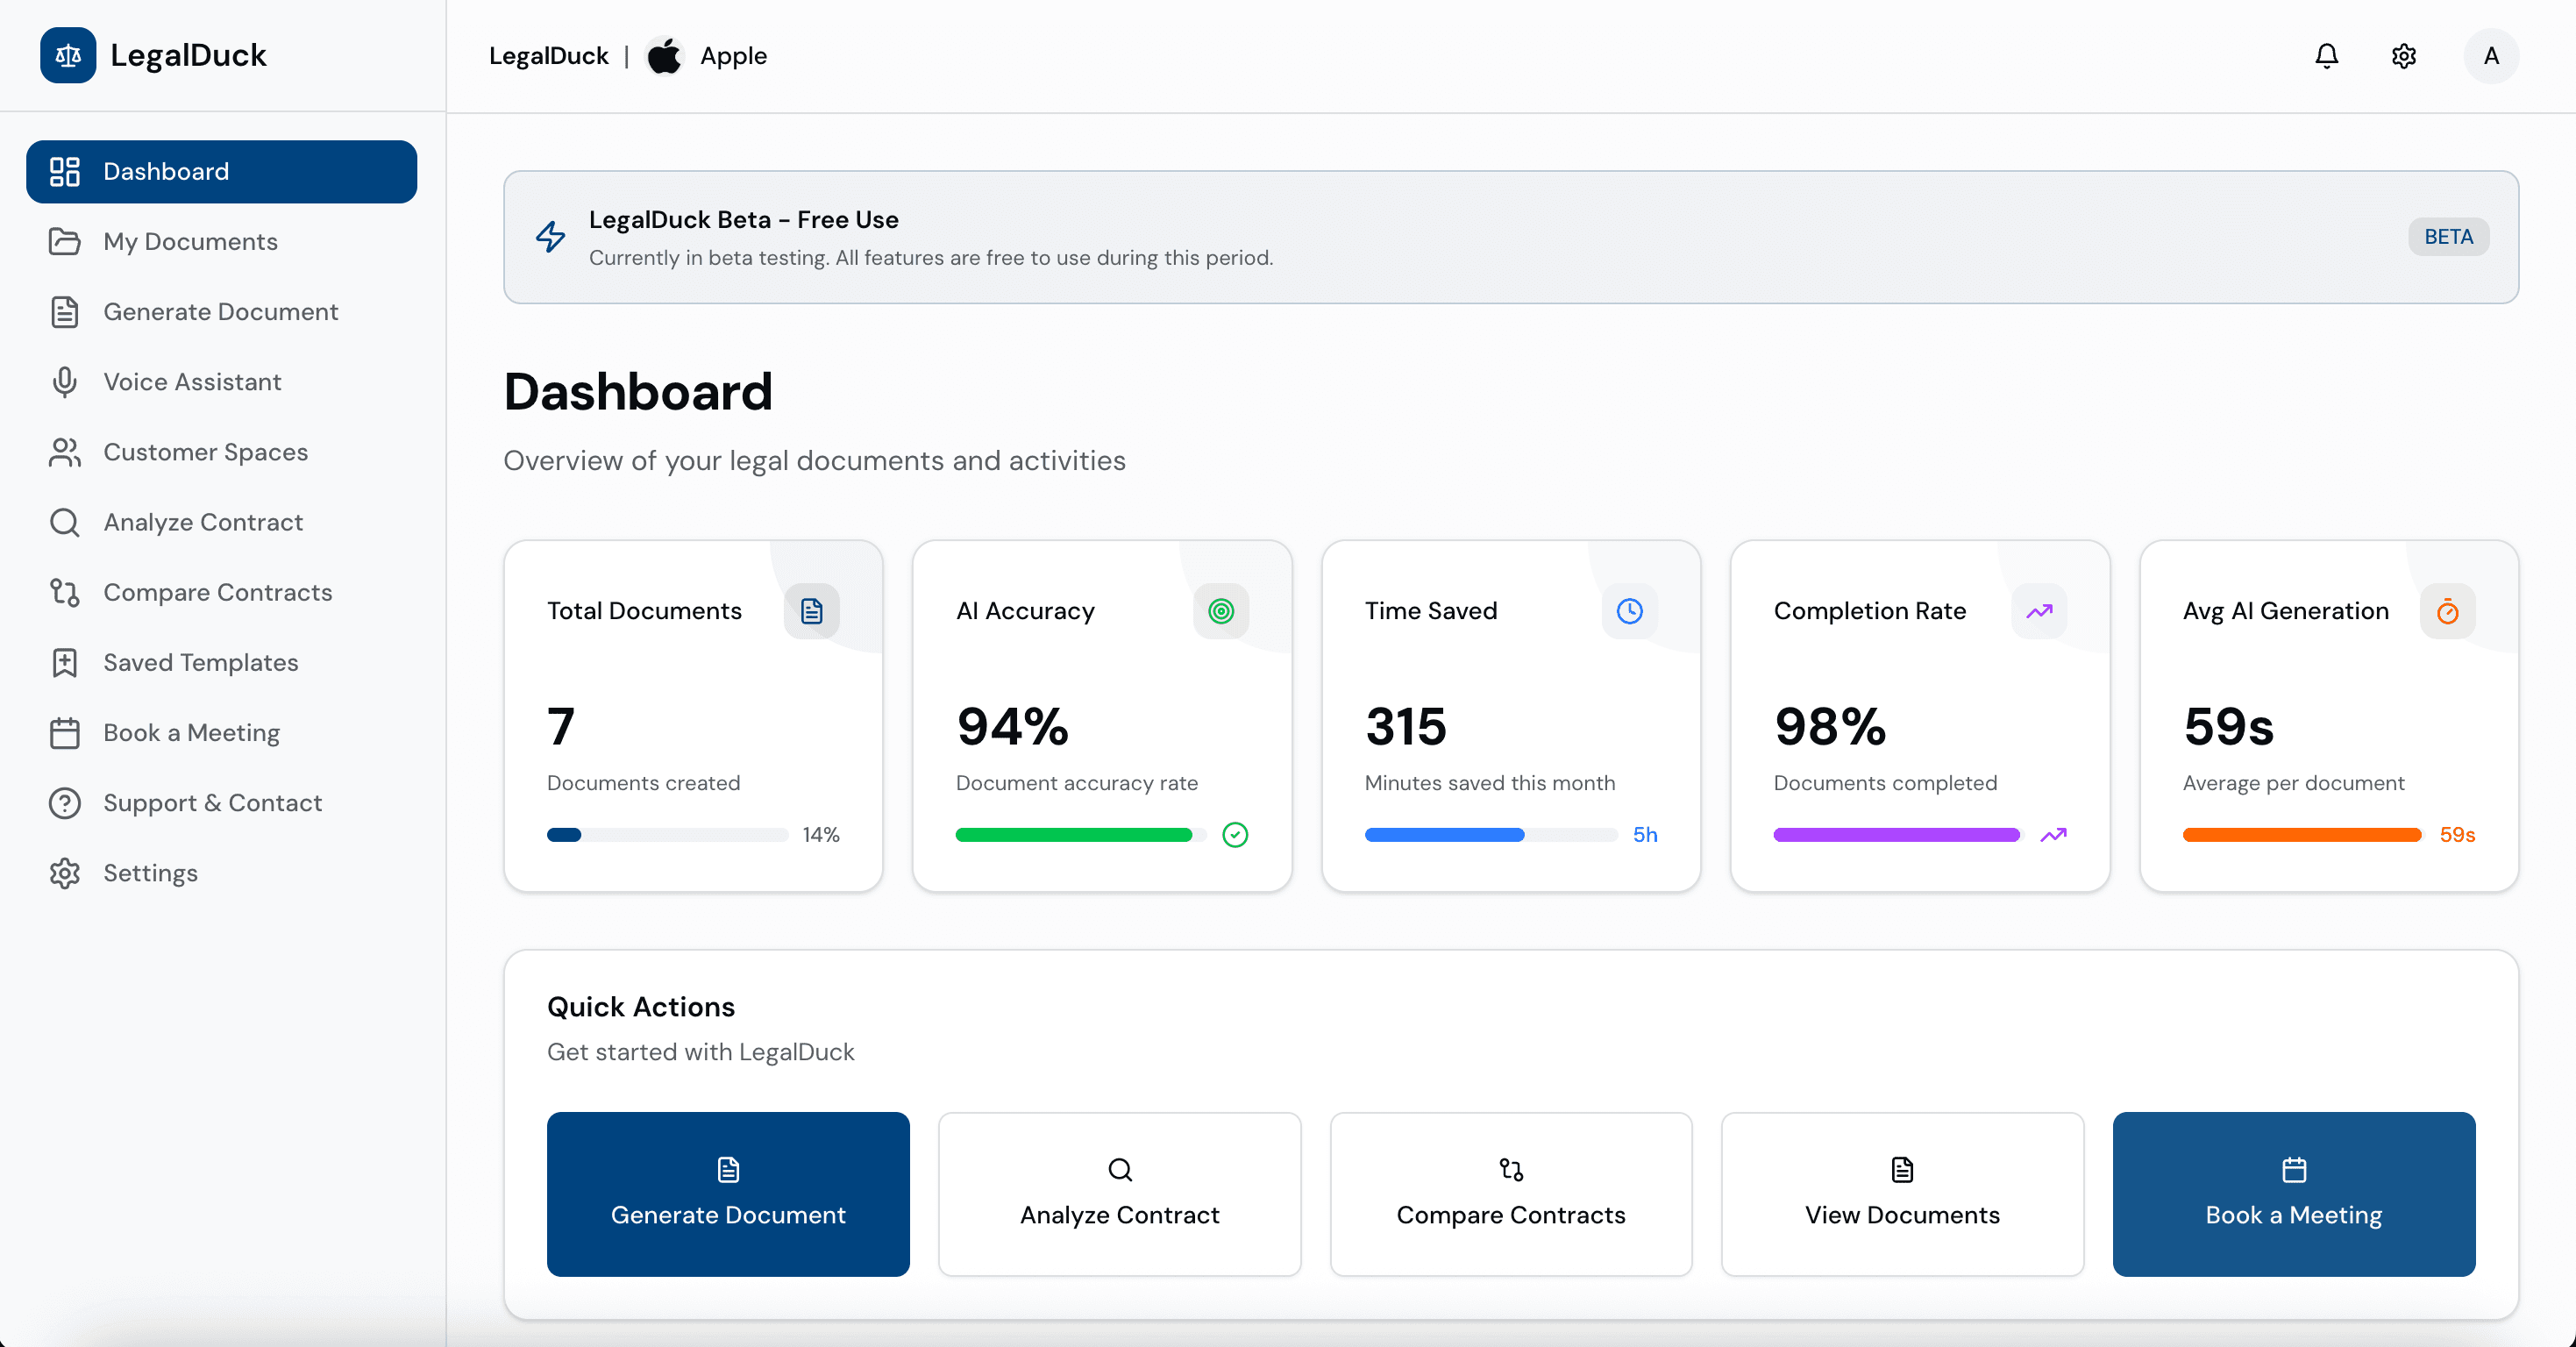
Task: Click the Compare Contracts branch sidebar icon
Action: pyautogui.click(x=65, y=592)
